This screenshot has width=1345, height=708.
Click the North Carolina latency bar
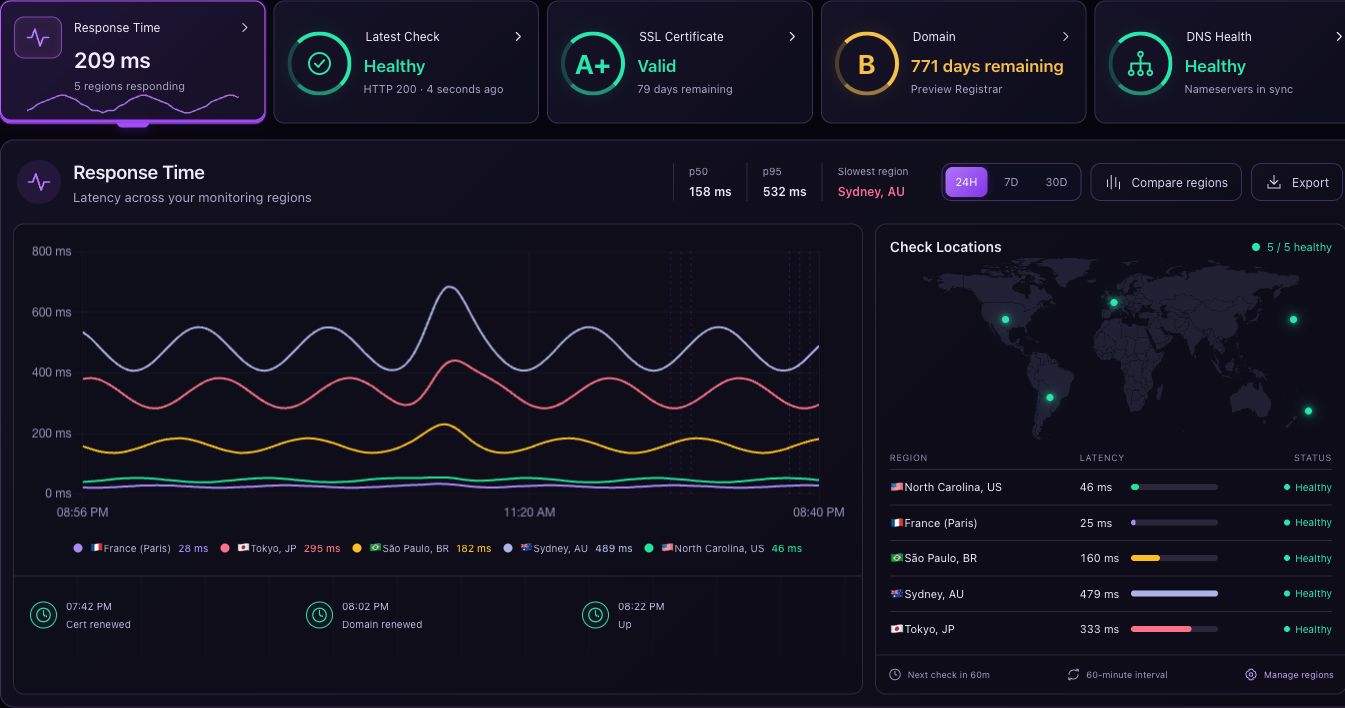pos(1174,487)
